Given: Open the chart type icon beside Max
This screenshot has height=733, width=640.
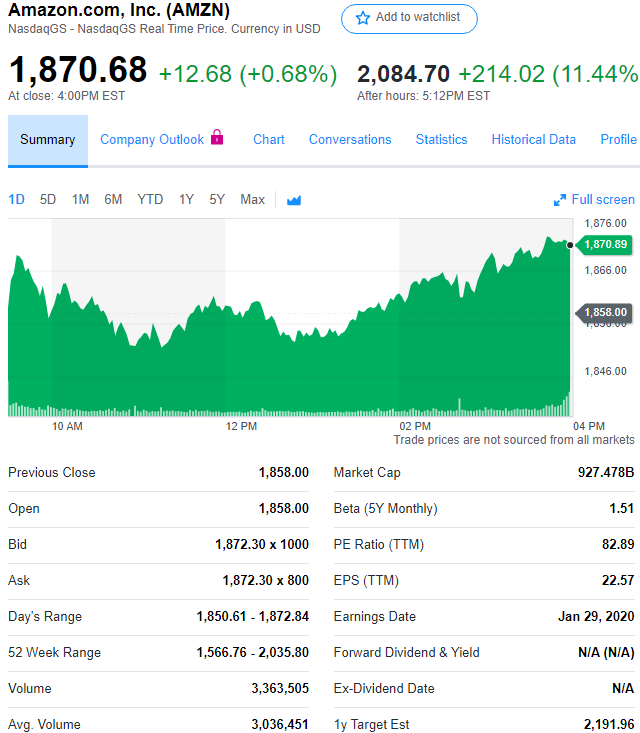Looking at the screenshot, I should click(x=294, y=201).
